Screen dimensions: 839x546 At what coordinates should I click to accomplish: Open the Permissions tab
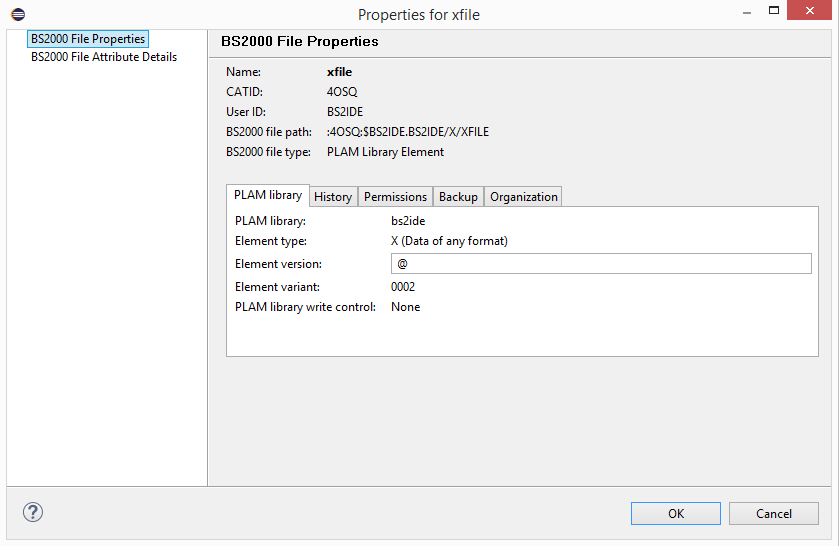[395, 197]
